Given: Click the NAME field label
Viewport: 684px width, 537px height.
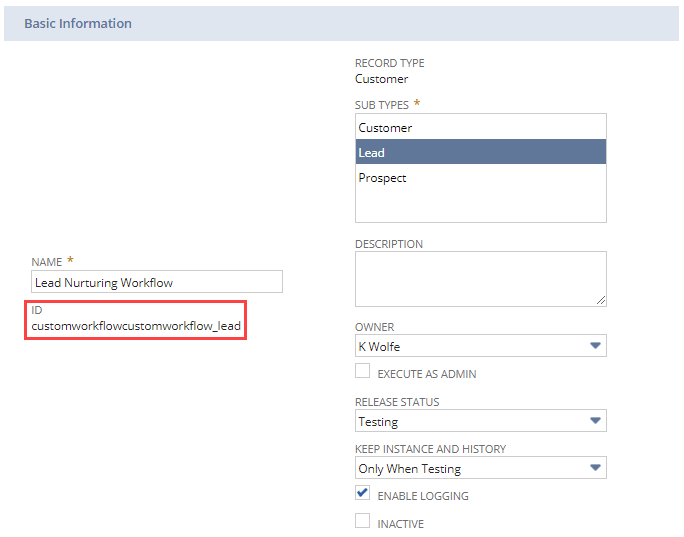Looking at the screenshot, I should coord(47,262).
